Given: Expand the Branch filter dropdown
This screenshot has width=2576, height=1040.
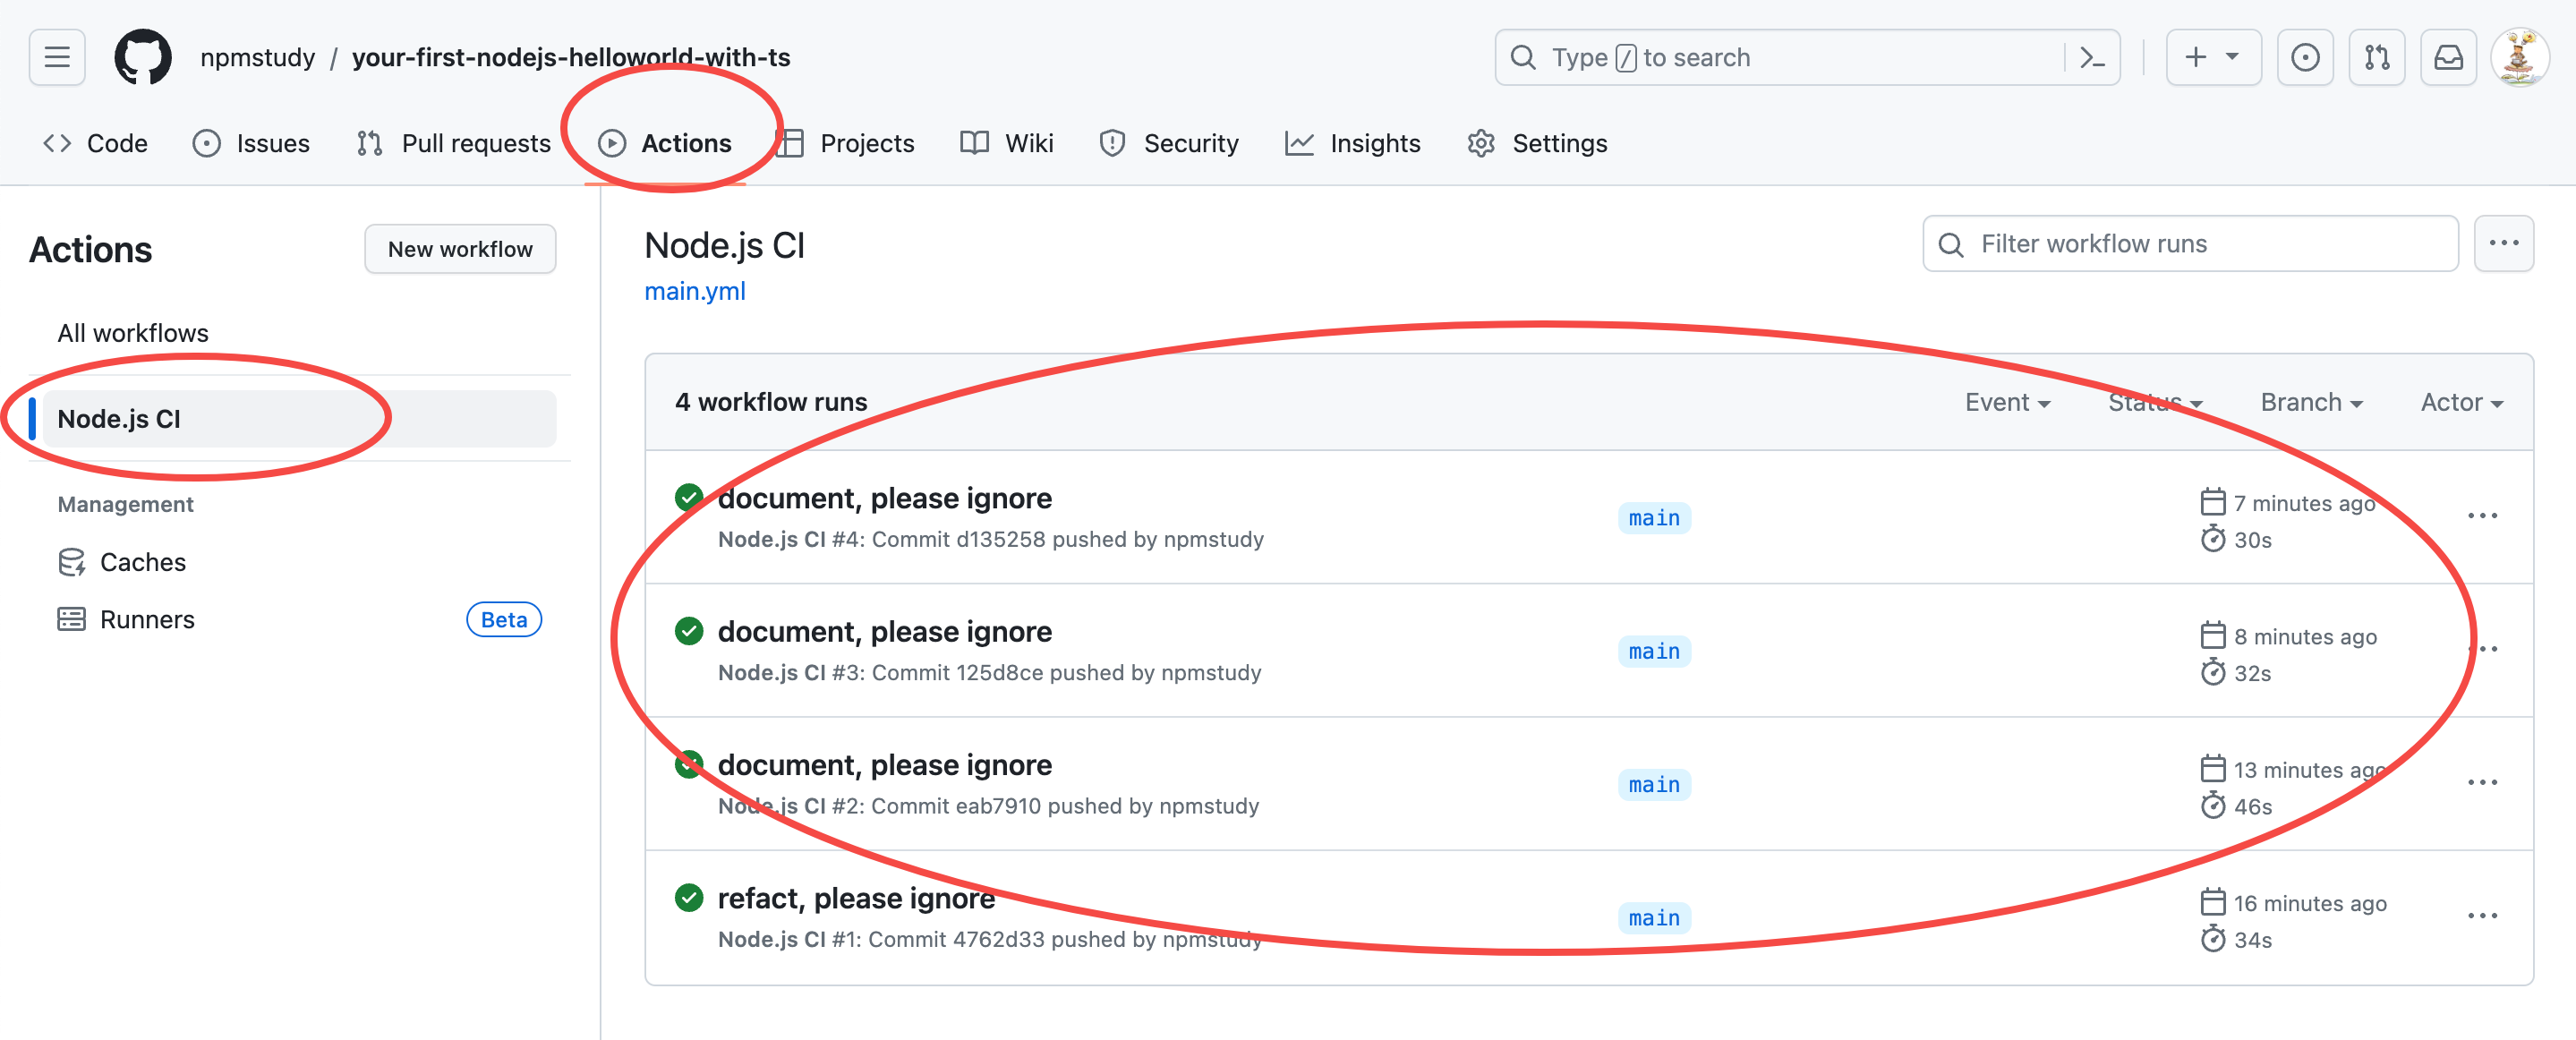Looking at the screenshot, I should pyautogui.click(x=2311, y=402).
